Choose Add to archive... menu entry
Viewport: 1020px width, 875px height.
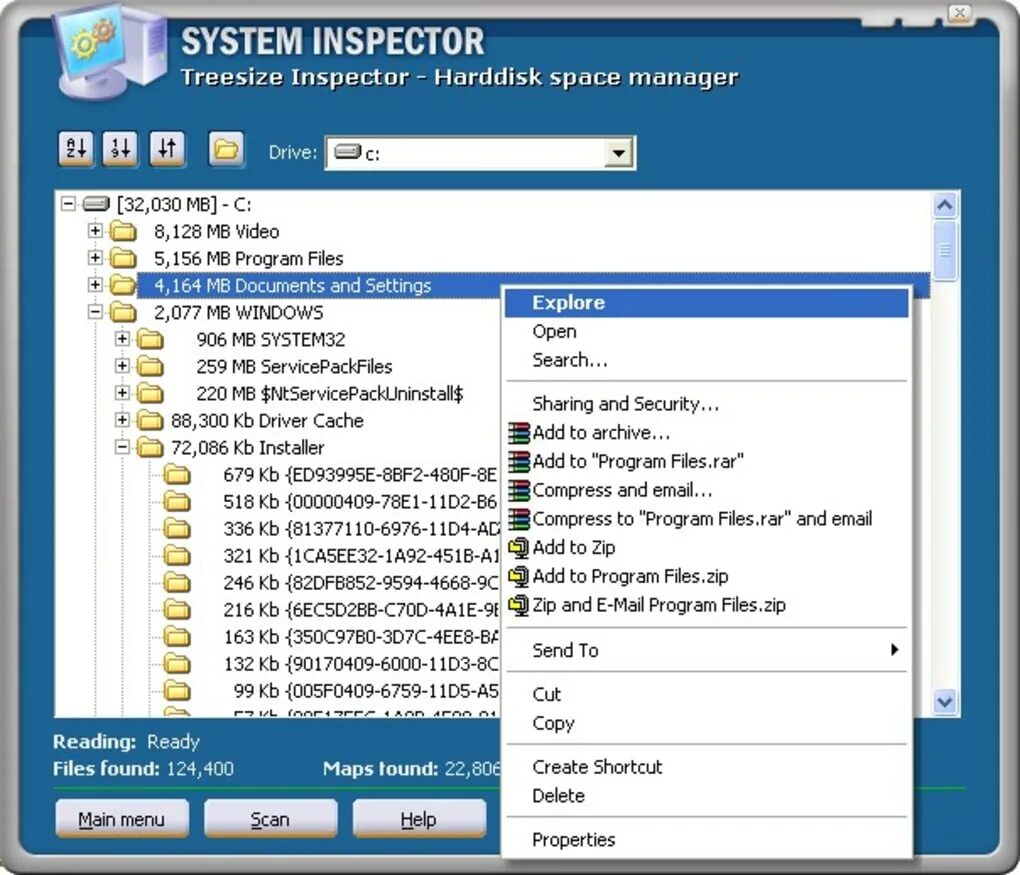tap(706, 433)
